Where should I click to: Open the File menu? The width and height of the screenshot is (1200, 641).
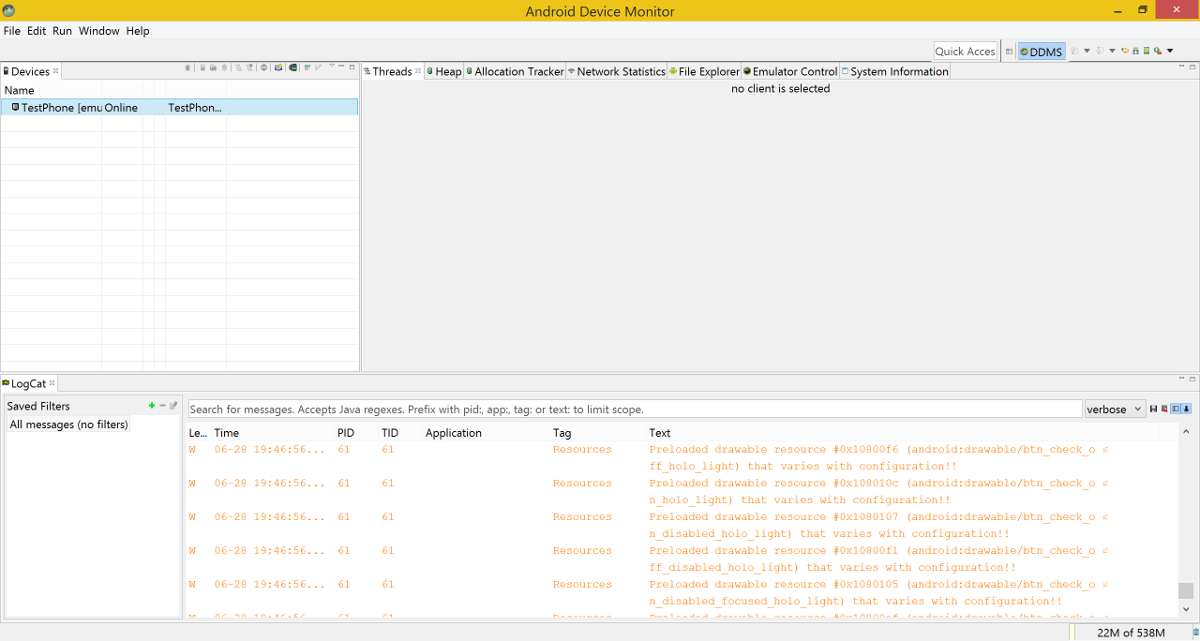12,31
